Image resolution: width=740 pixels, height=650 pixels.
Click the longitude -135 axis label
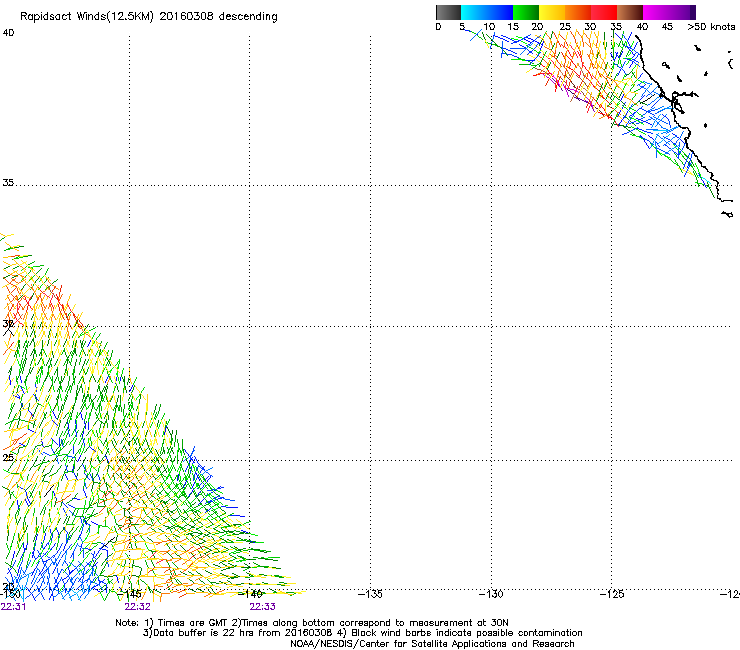pyautogui.click(x=370, y=594)
